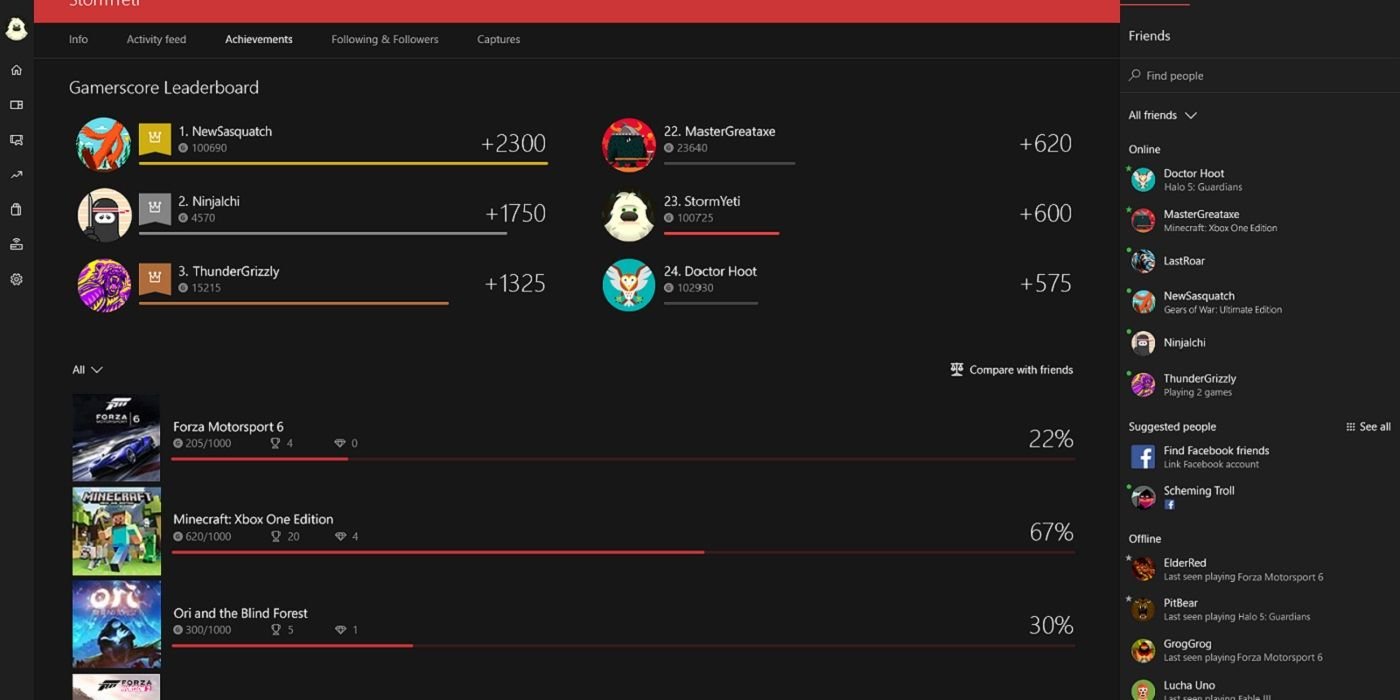The image size is (1400, 700).
Task: Open the Settings gear in sidebar
Action: (x=16, y=280)
